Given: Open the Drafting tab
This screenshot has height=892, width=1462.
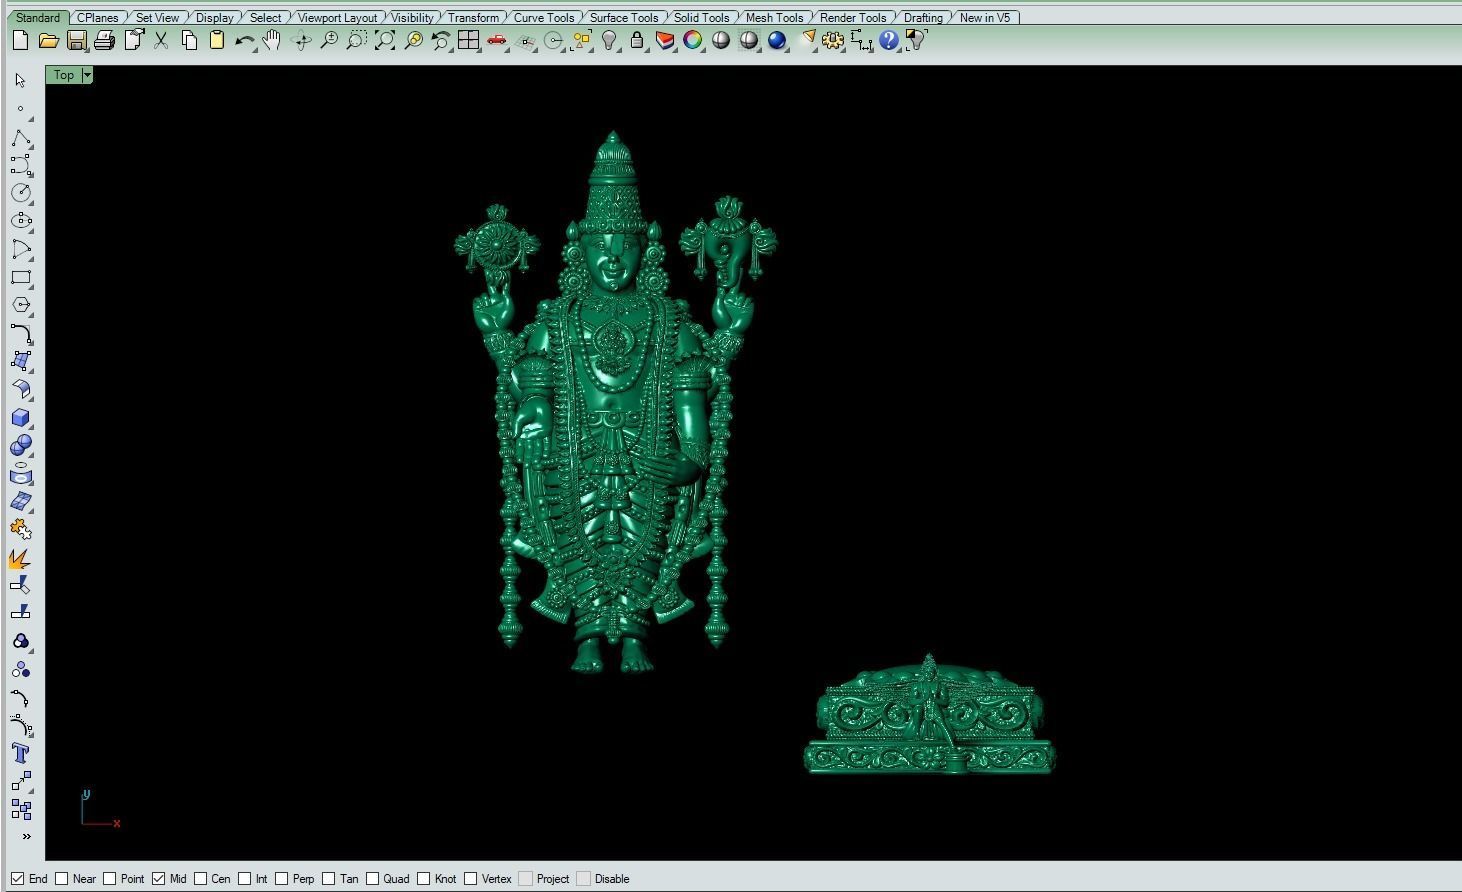Looking at the screenshot, I should (923, 17).
